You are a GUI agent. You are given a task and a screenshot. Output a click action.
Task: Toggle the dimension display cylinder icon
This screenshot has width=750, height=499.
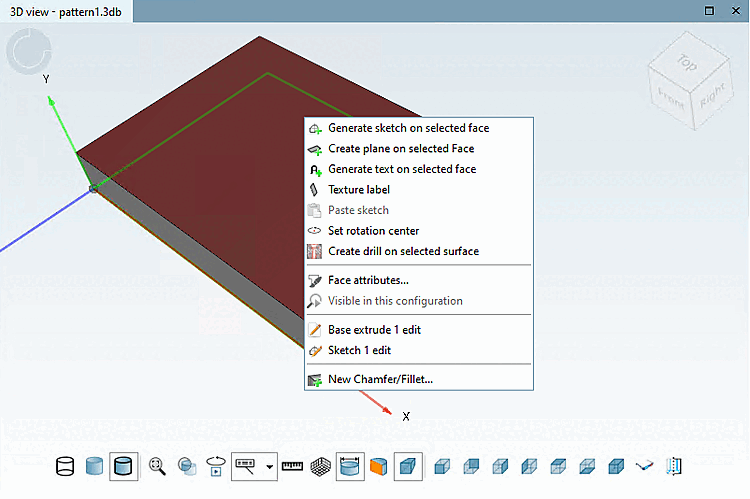click(x=350, y=466)
